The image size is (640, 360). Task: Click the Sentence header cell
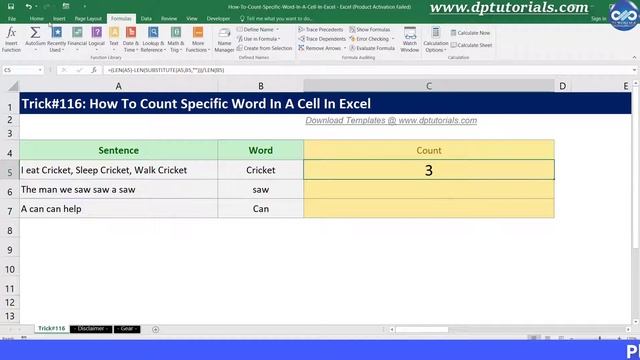(118, 150)
